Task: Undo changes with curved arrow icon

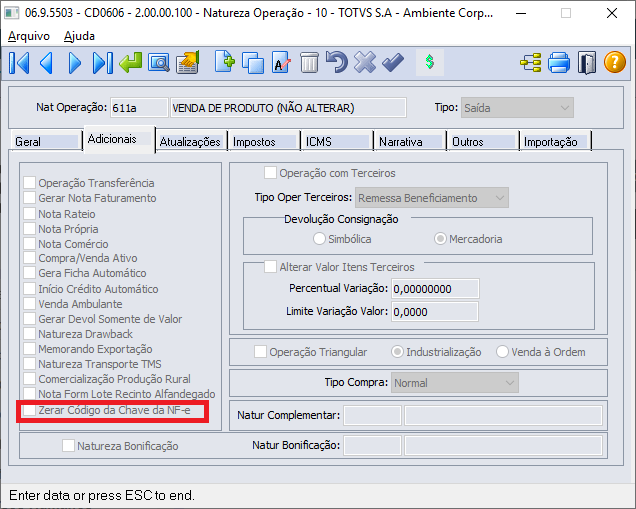Action: (337, 62)
